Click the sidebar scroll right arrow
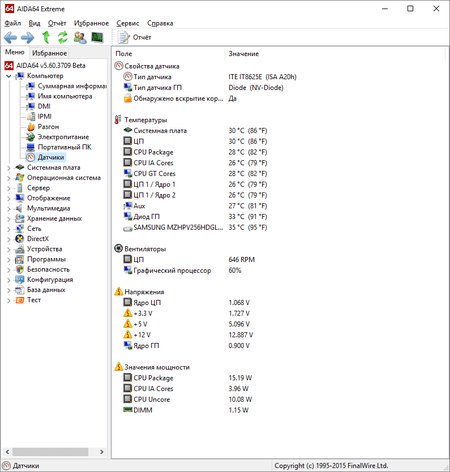 [x=102, y=452]
